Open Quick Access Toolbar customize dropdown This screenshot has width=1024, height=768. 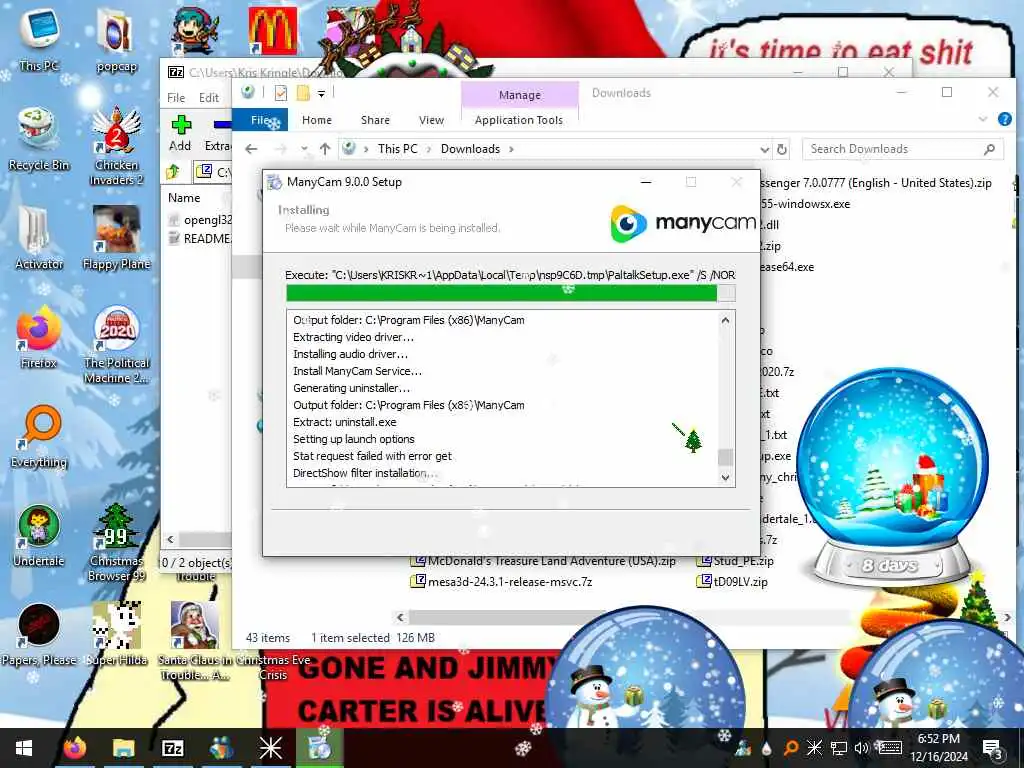321,94
